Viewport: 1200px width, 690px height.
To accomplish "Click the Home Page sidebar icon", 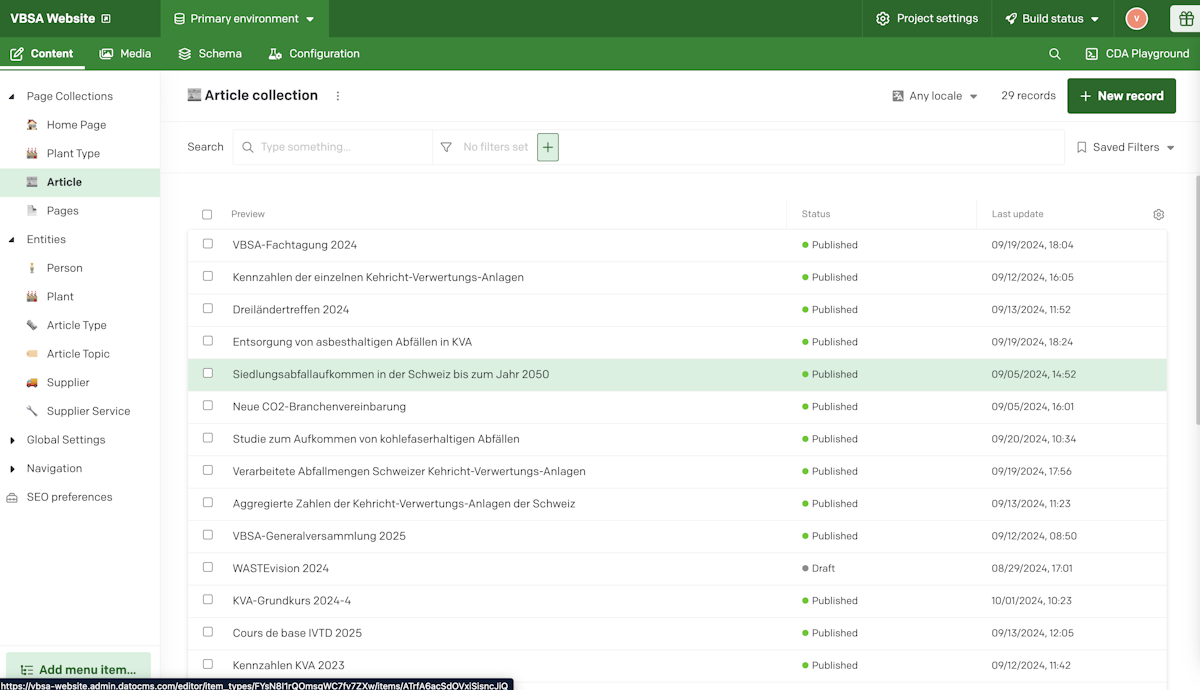I will (32, 125).
